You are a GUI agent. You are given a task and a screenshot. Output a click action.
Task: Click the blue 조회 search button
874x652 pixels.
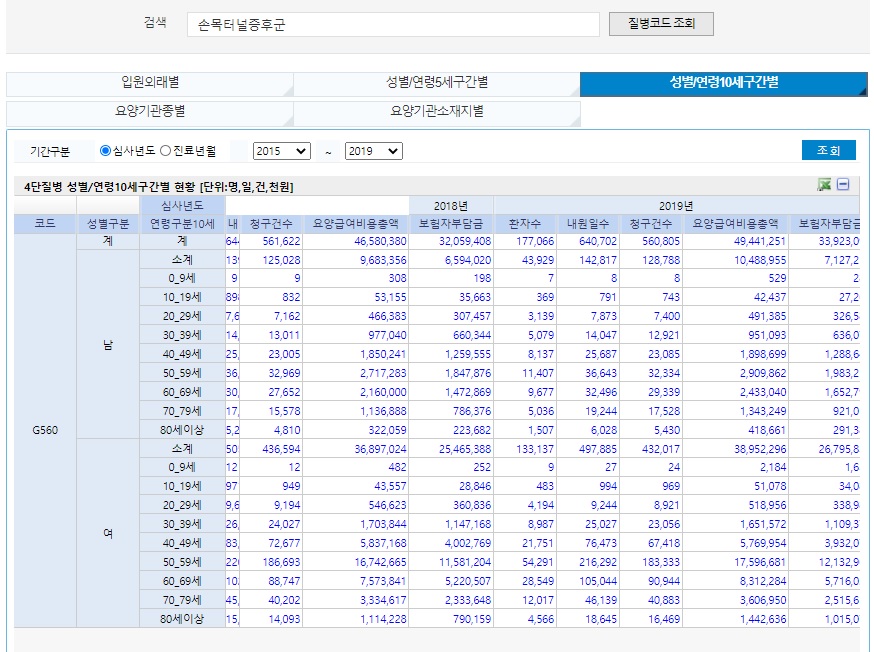point(828,151)
